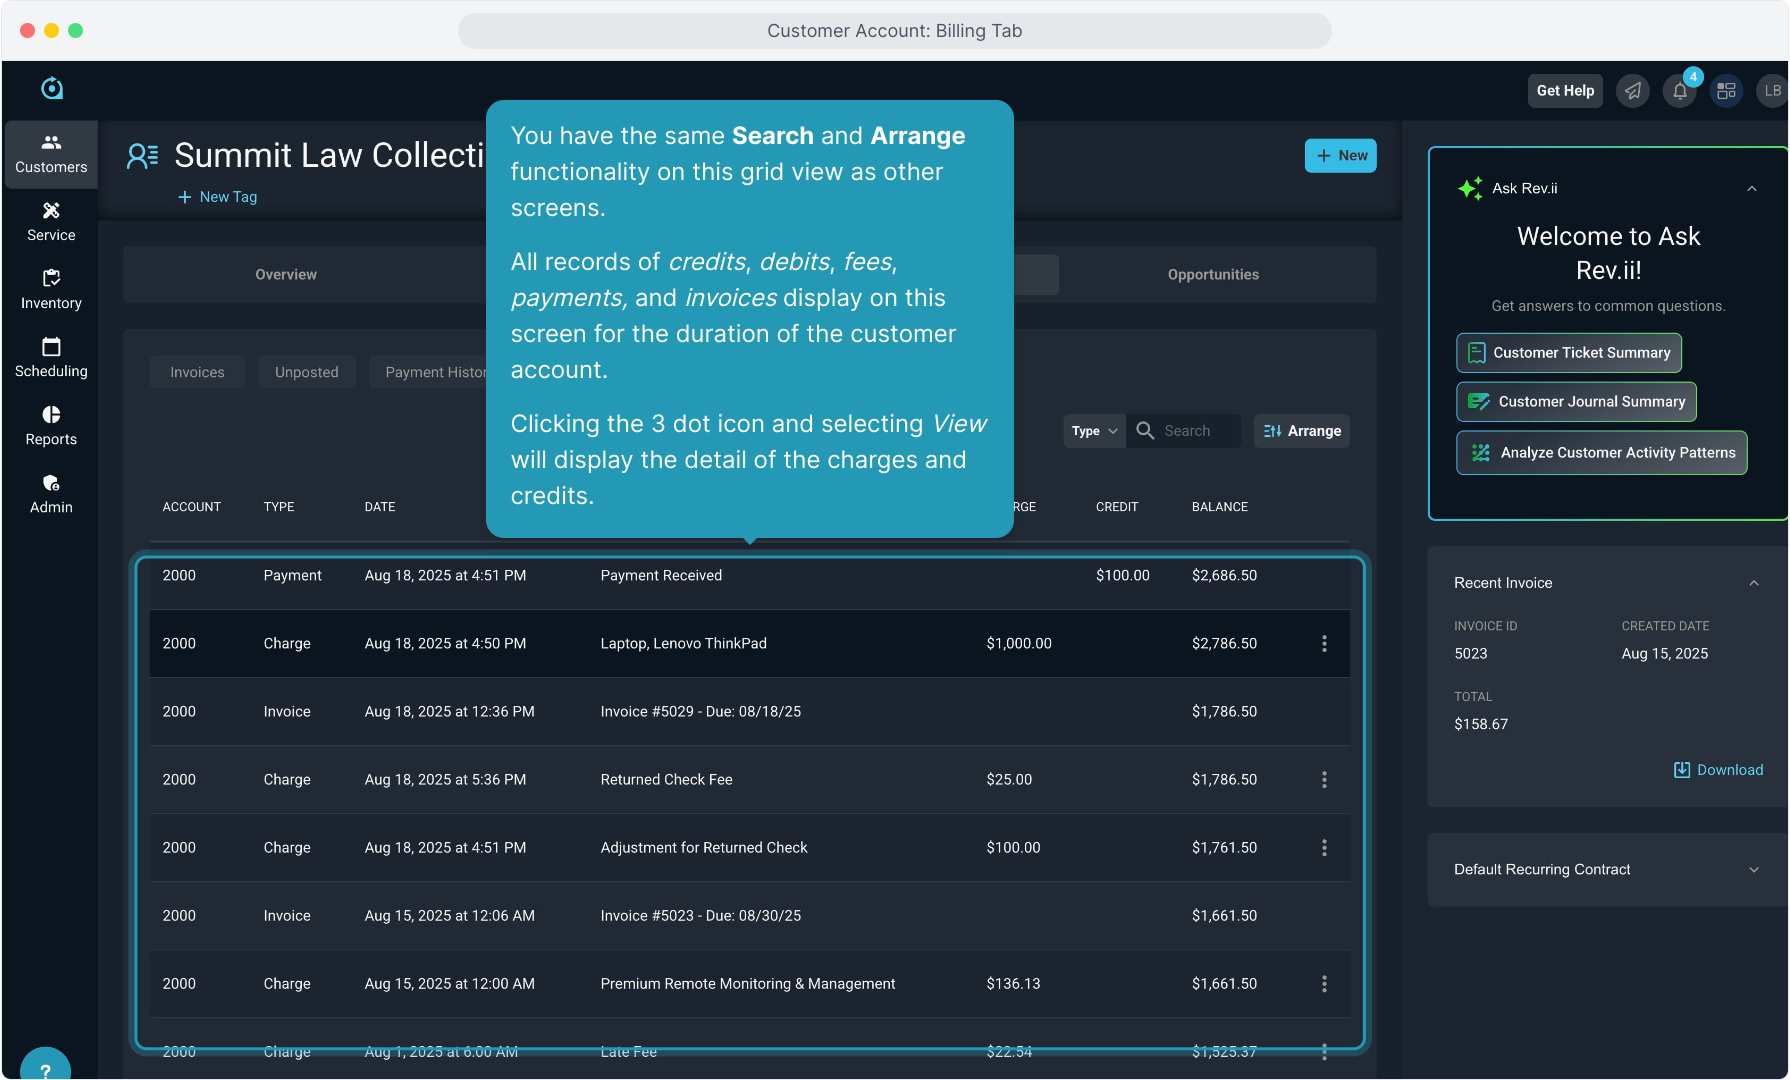
Task: Switch to the Overview tab
Action: 286,275
